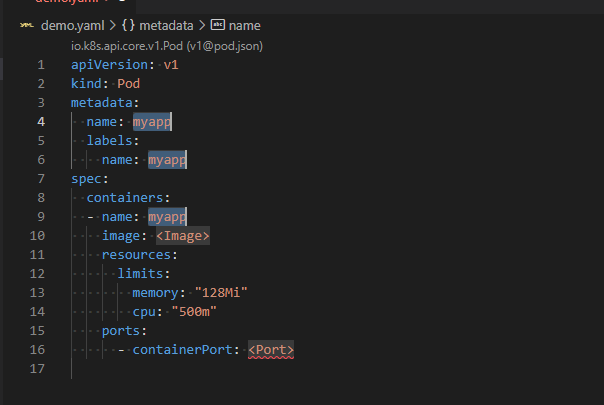
Task: Click the cpu key on line 14
Action: coord(144,312)
